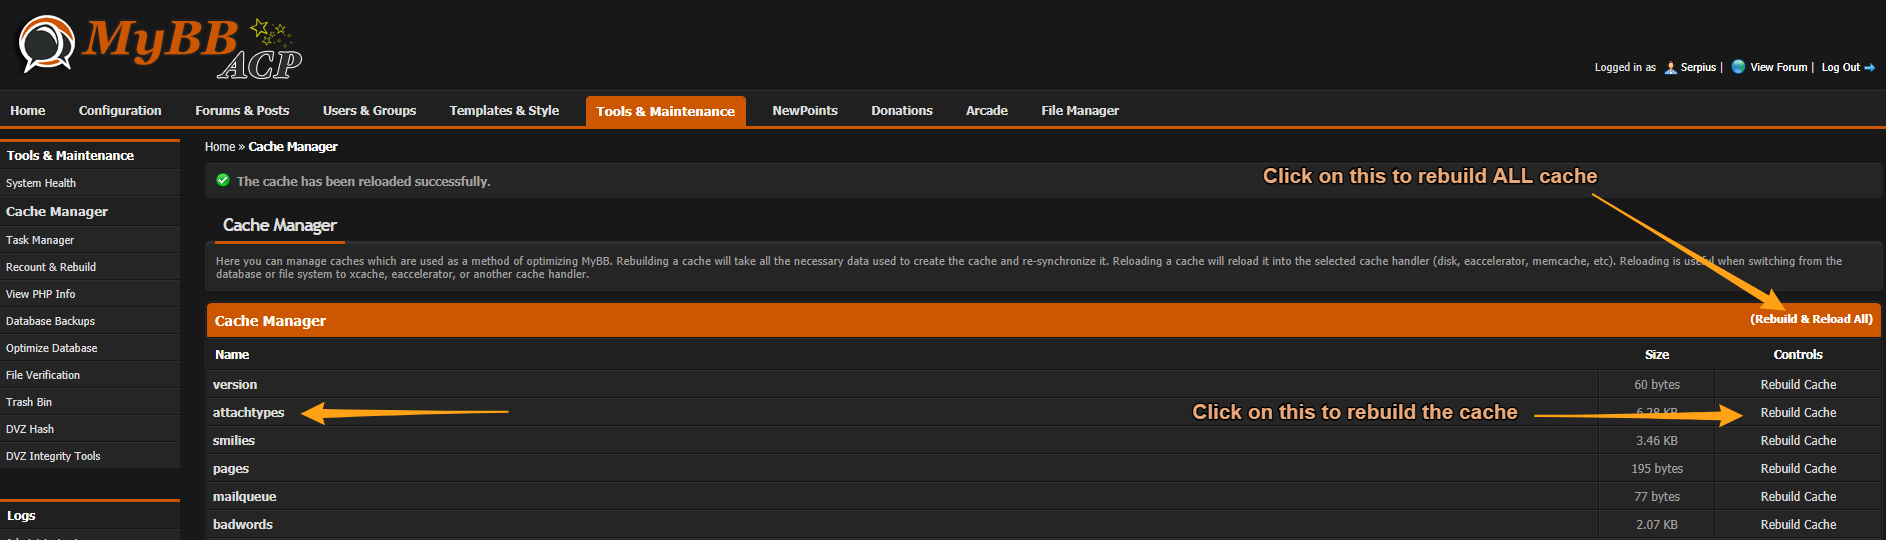Rebuild Cache for the smilies row

pyautogui.click(x=1798, y=441)
